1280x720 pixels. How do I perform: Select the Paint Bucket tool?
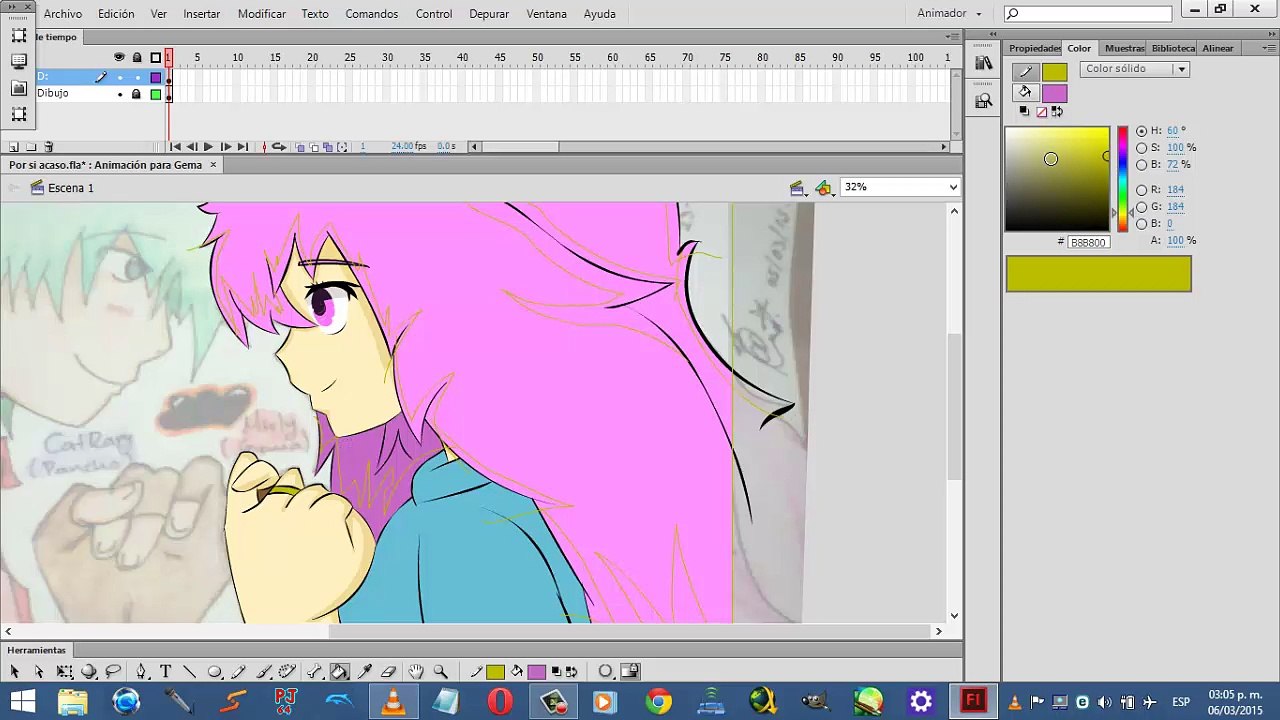339,672
